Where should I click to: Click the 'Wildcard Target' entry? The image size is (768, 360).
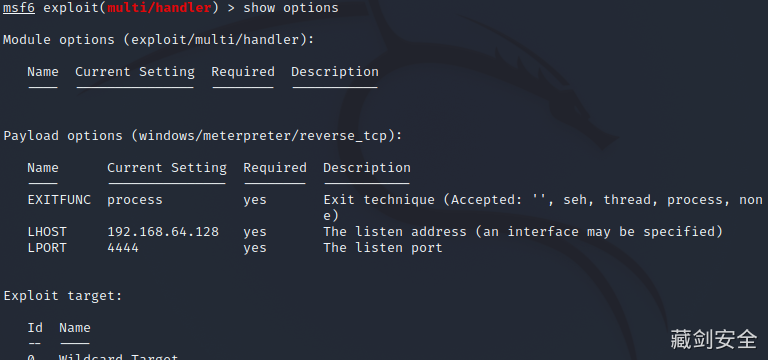click(x=119, y=356)
